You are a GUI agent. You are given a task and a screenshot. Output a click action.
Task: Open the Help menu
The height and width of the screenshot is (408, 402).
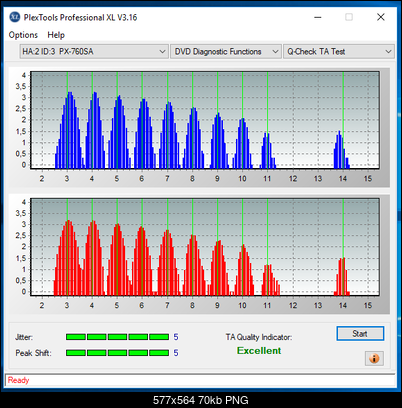(x=56, y=35)
